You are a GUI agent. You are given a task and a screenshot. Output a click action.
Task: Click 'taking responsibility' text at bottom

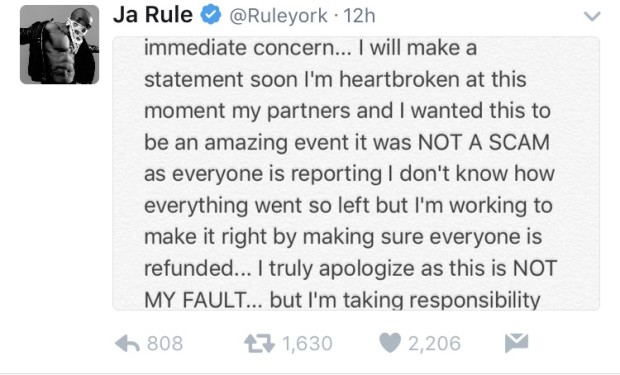coord(441,300)
